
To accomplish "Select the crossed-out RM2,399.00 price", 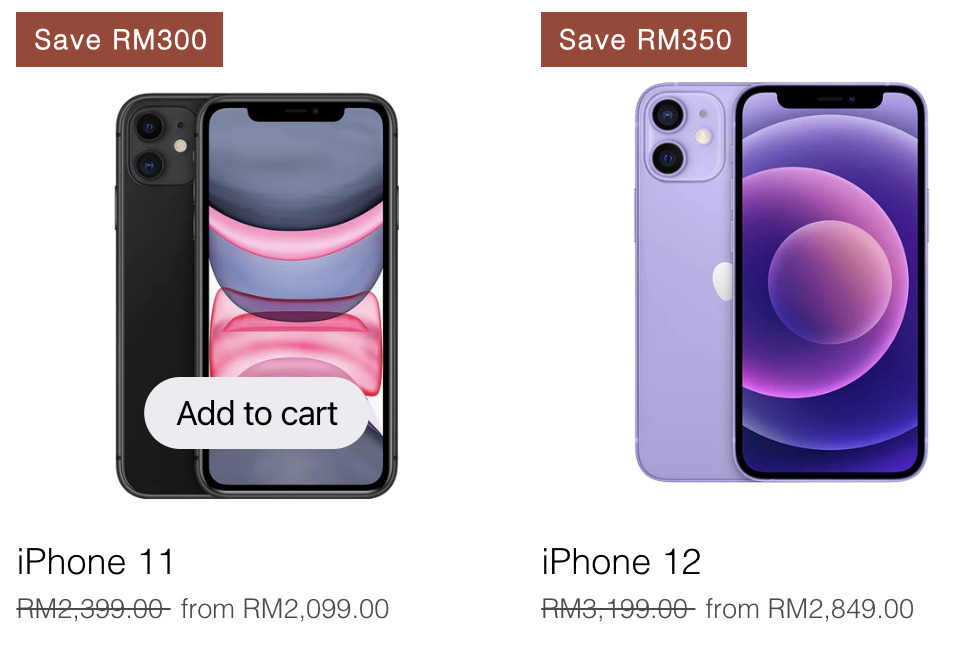I will [x=94, y=609].
